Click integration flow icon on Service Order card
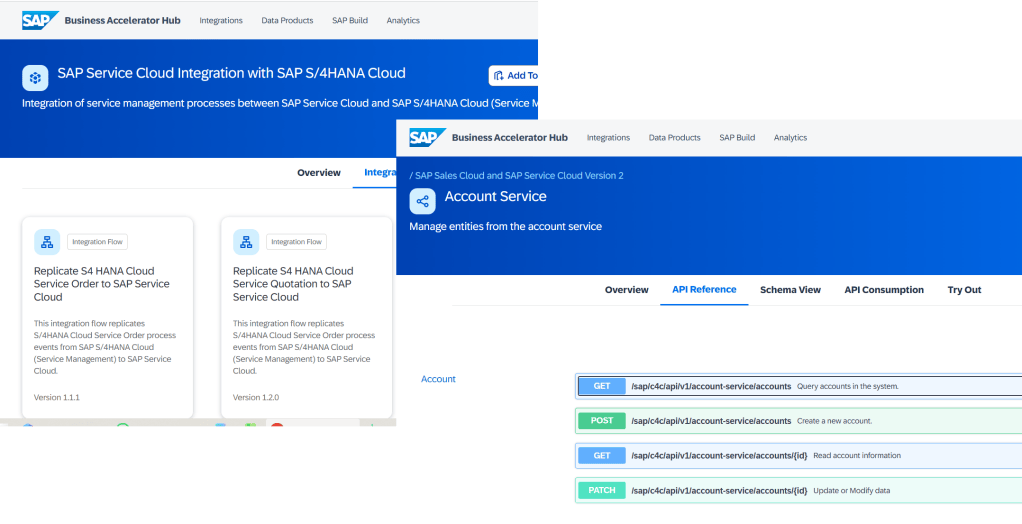The image size is (1022, 524). [47, 242]
